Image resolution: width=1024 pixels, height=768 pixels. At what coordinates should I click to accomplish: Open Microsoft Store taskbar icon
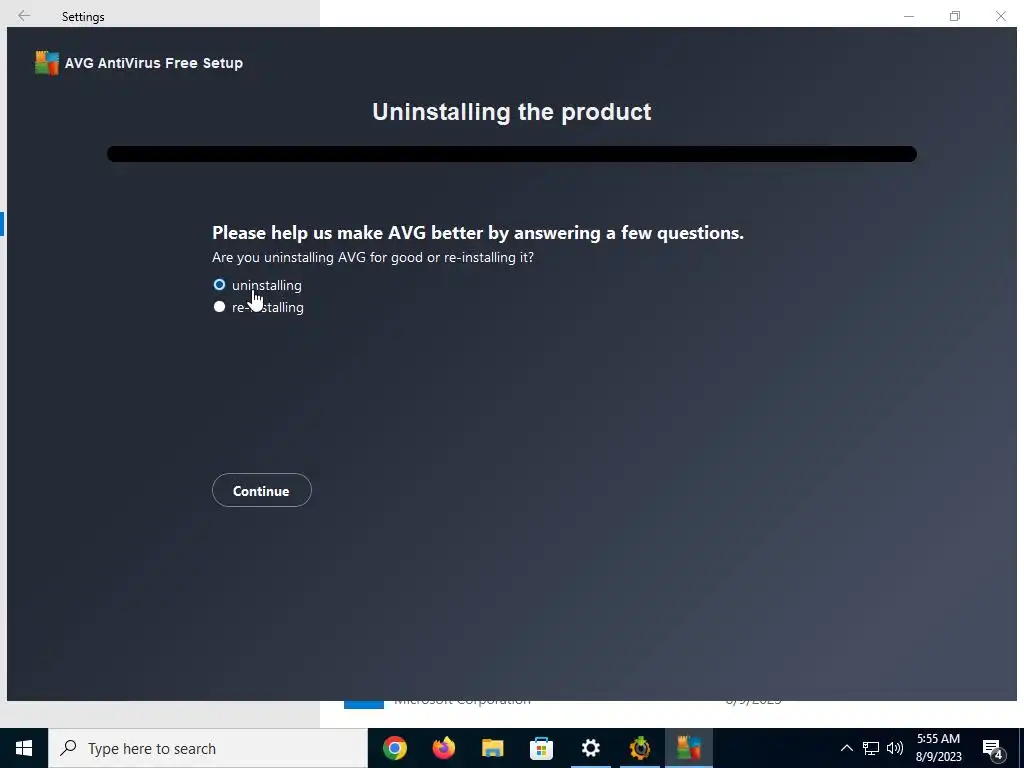[541, 748]
